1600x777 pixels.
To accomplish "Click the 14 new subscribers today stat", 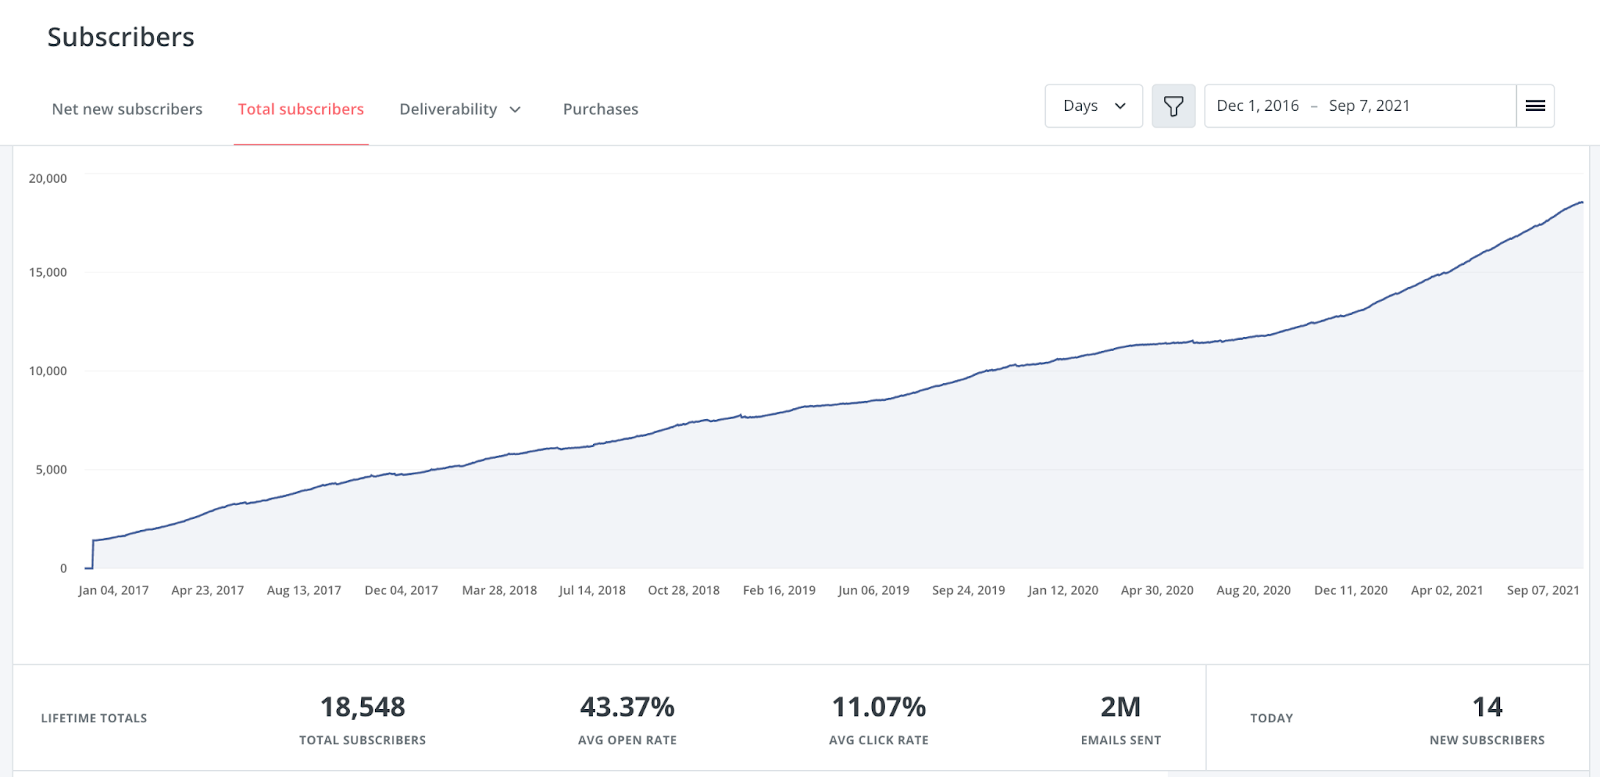I will point(1487,707).
